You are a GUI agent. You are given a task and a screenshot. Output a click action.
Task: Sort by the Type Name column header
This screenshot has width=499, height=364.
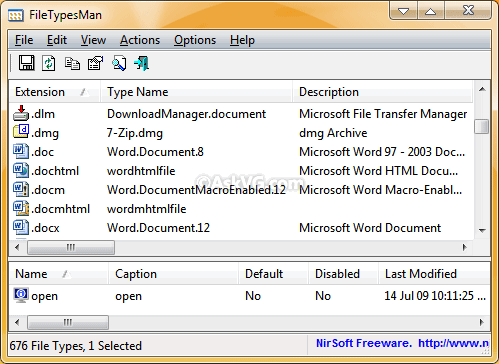(196, 92)
